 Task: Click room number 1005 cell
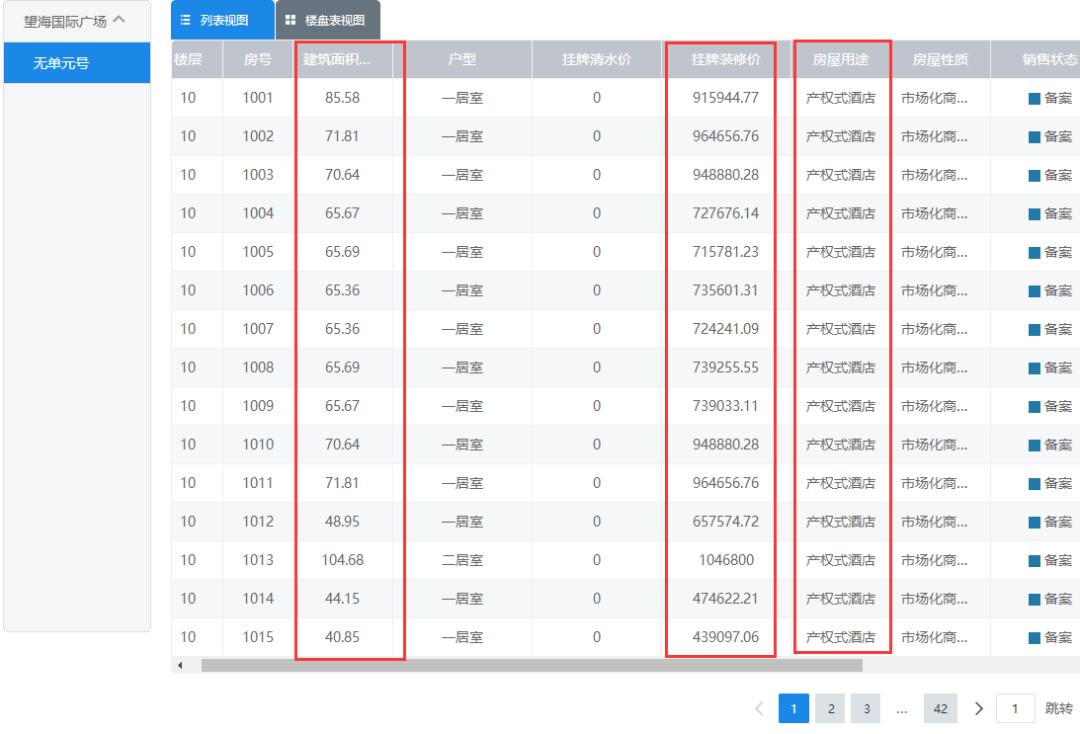(258, 252)
